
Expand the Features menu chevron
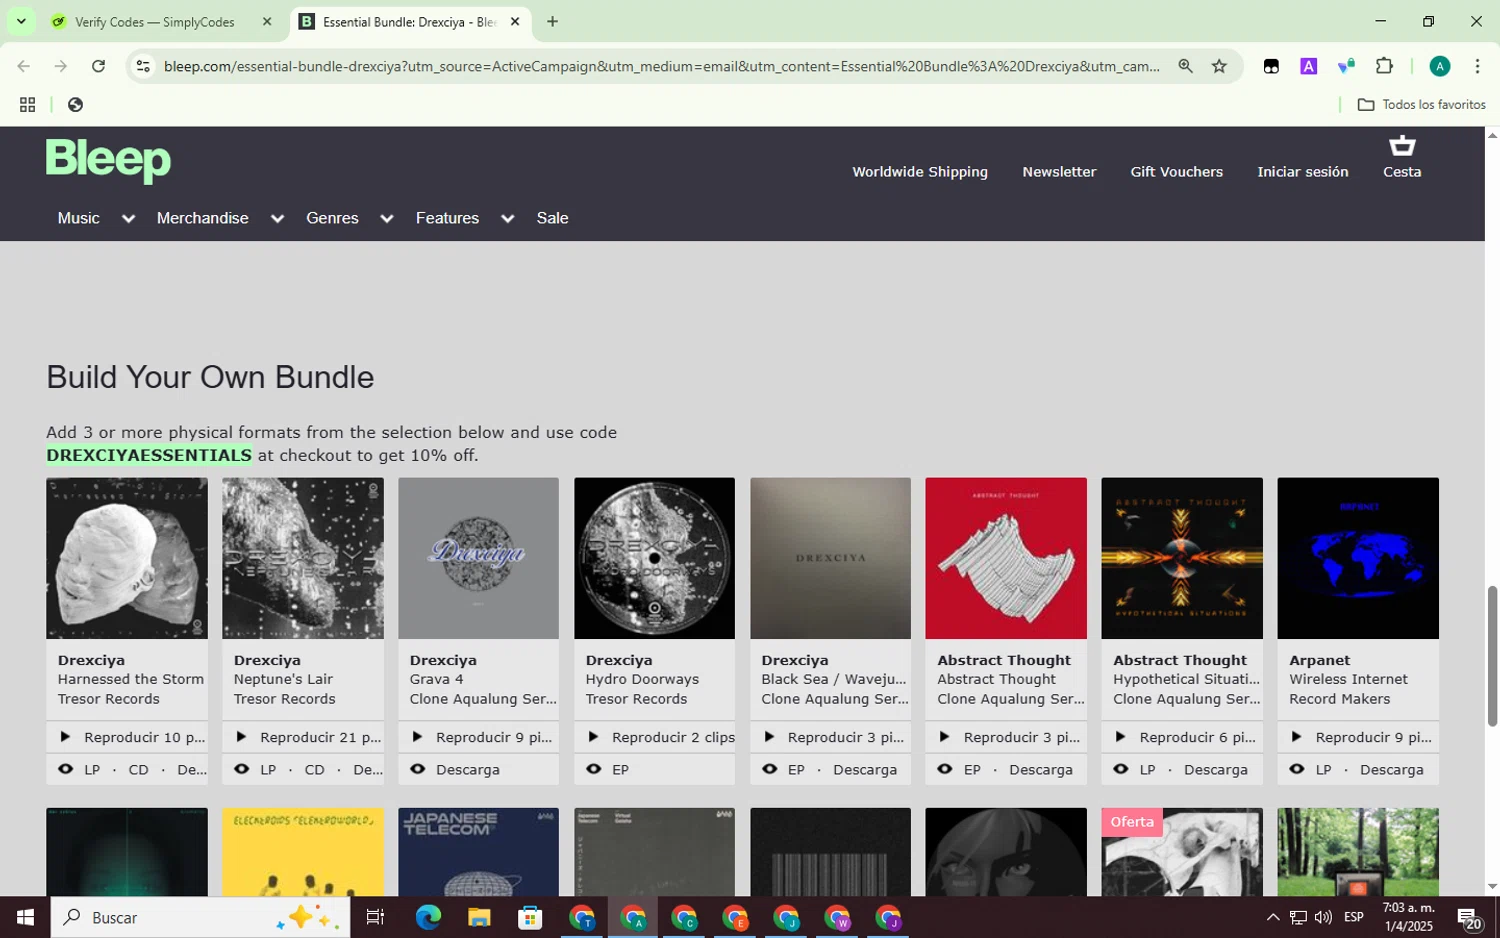pyautogui.click(x=508, y=219)
